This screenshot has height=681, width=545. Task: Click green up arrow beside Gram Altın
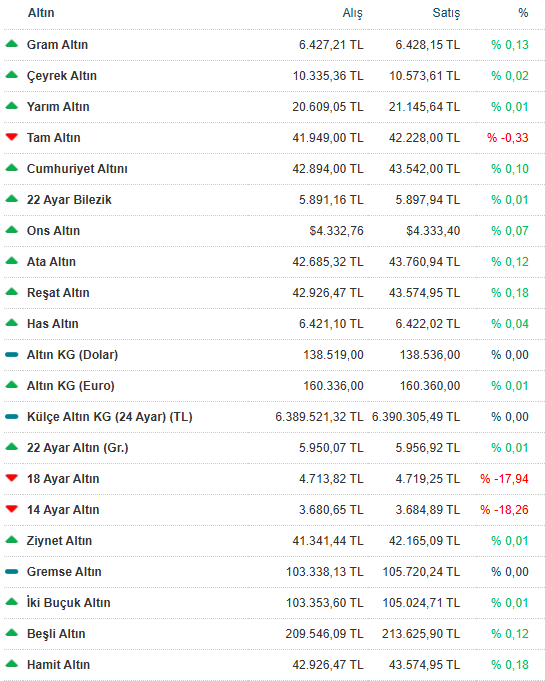click(x=12, y=43)
